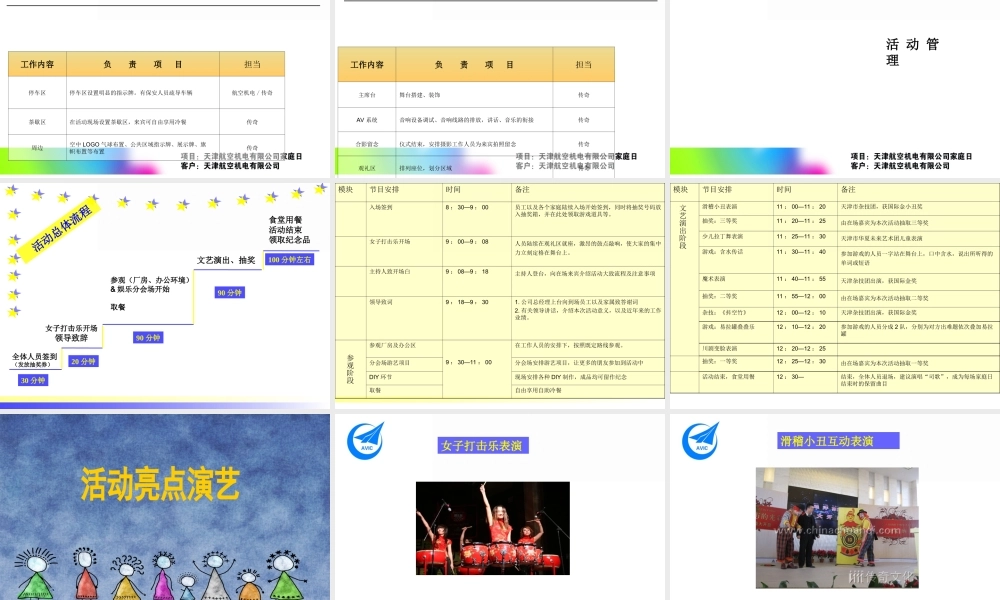Click the DIY 环节 schedule cell

404,377
